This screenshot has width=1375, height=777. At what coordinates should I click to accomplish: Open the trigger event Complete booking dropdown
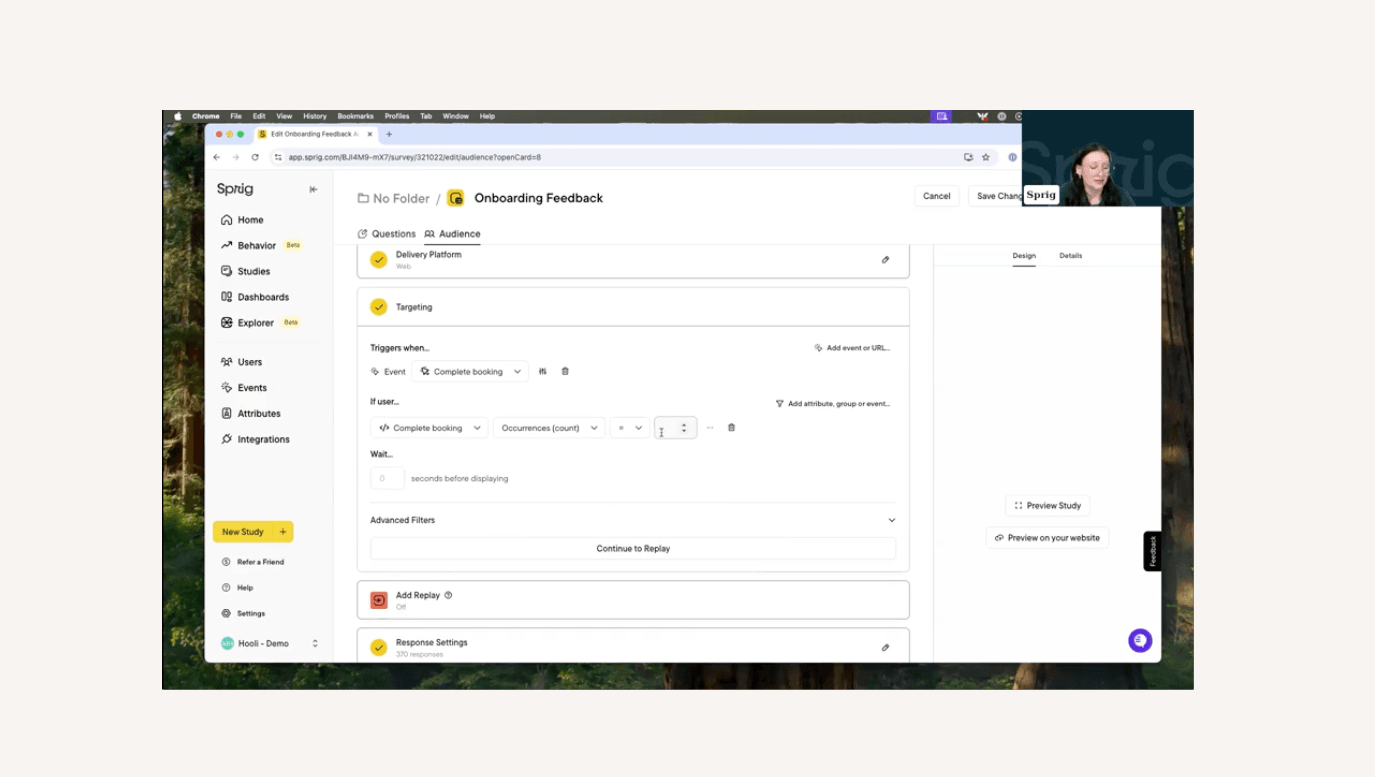coord(470,372)
